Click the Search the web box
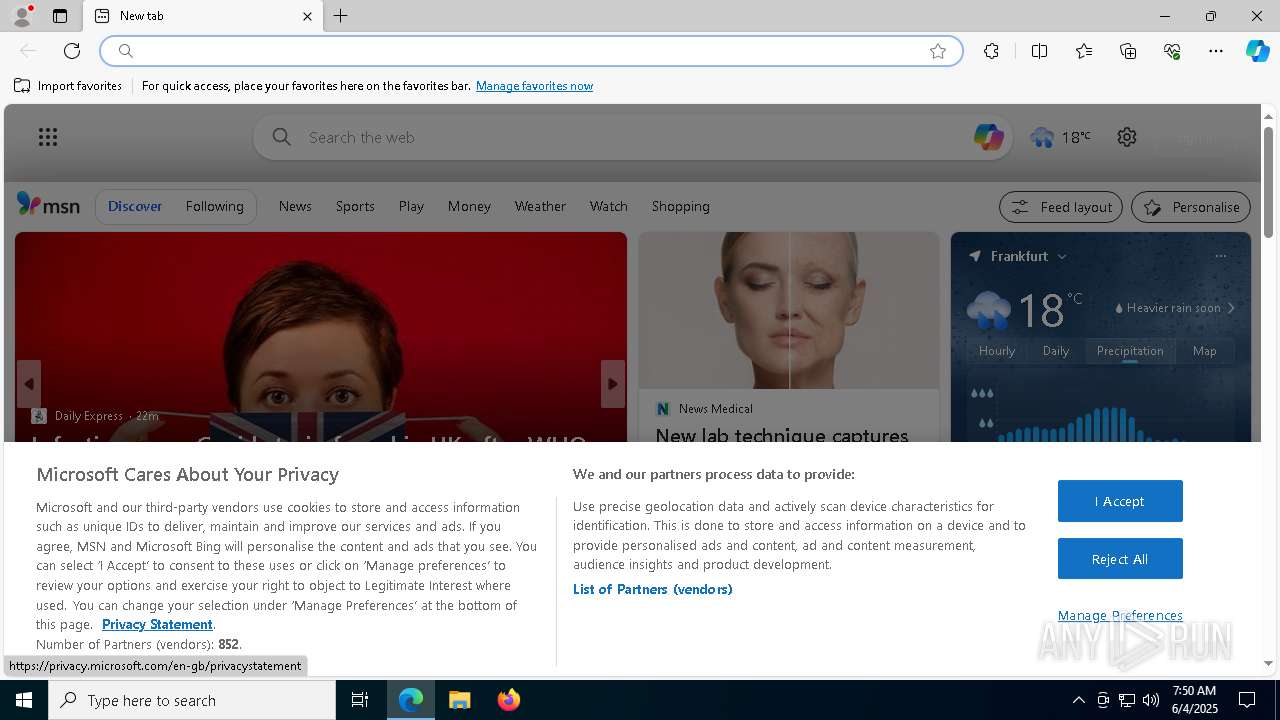This screenshot has height=720, width=1280. click(630, 137)
